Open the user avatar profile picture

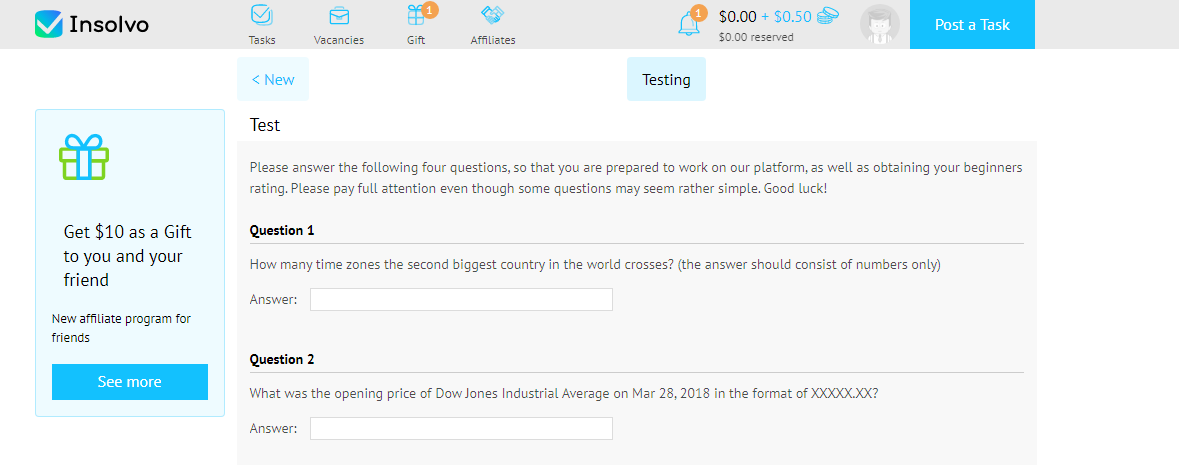[879, 25]
